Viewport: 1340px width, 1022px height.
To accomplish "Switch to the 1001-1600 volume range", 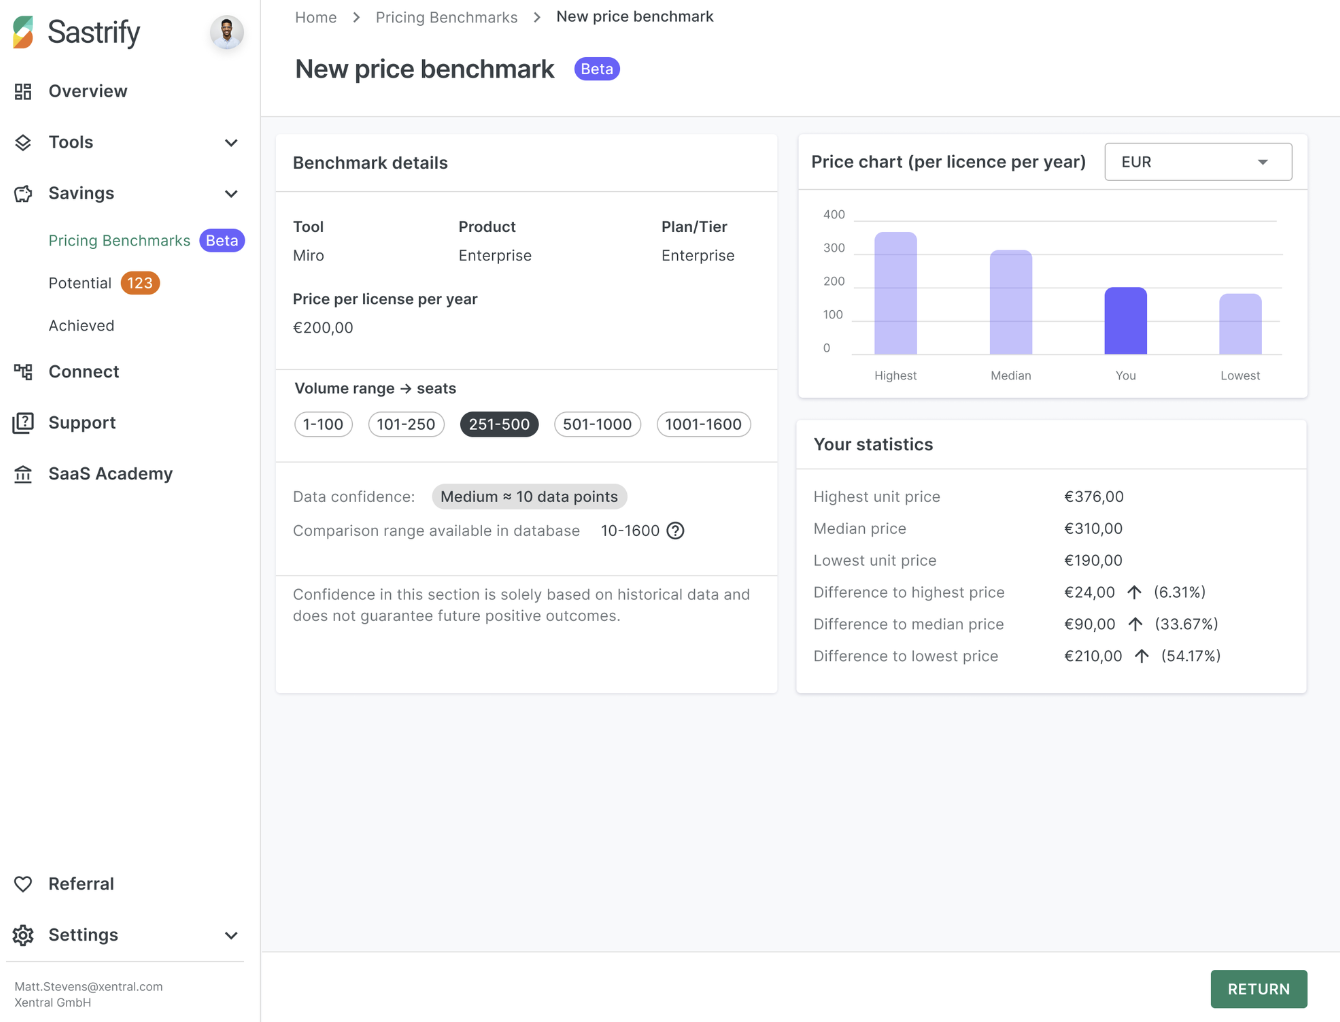I will tap(703, 424).
